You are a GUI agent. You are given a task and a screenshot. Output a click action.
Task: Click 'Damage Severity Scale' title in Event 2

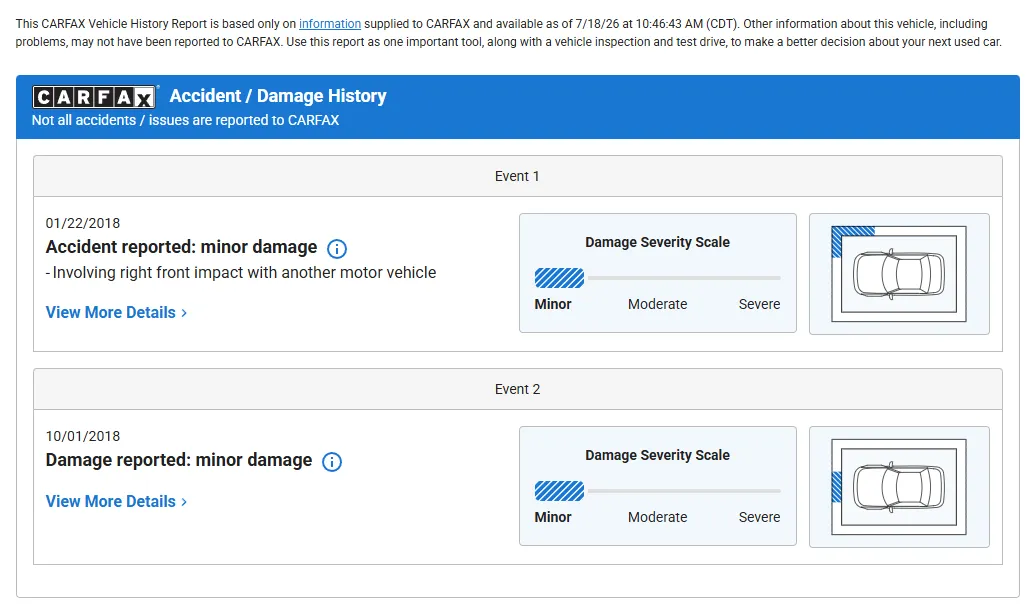coord(658,455)
